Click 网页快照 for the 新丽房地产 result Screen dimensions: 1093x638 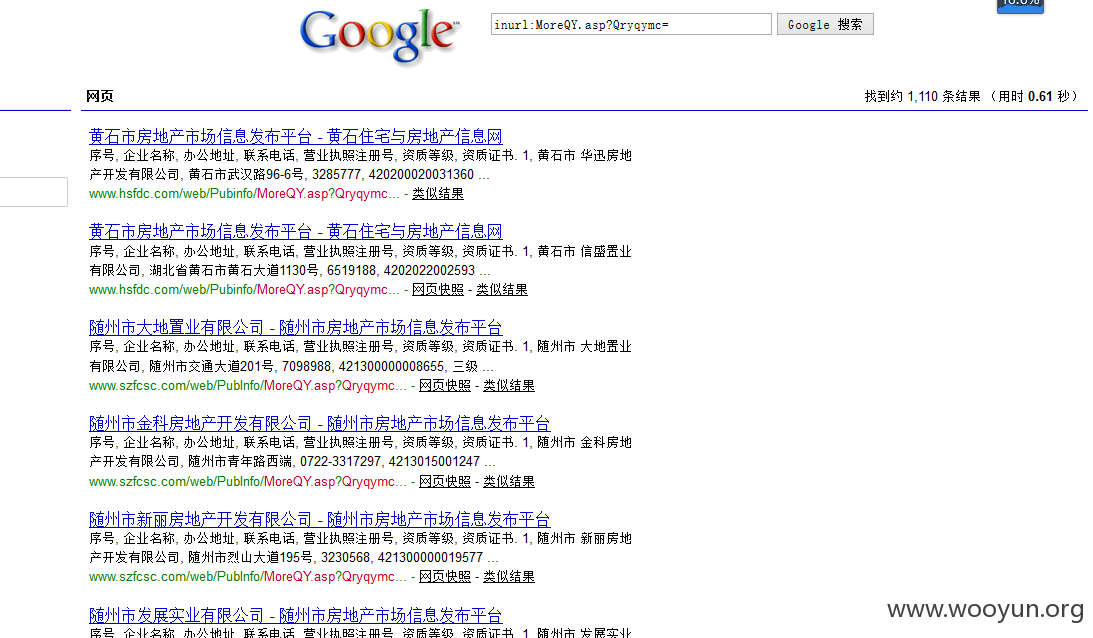click(x=445, y=577)
